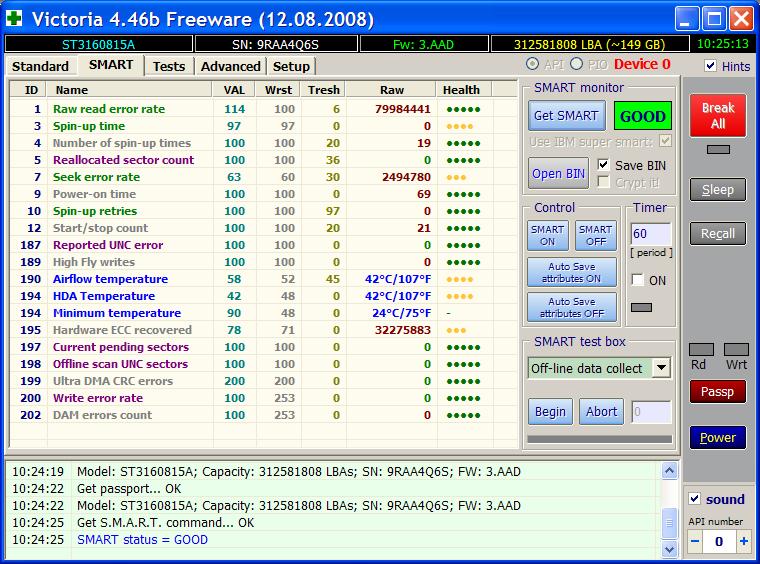Switch to the Standard tab
Image resolution: width=760 pixels, height=564 pixels.
(40, 66)
